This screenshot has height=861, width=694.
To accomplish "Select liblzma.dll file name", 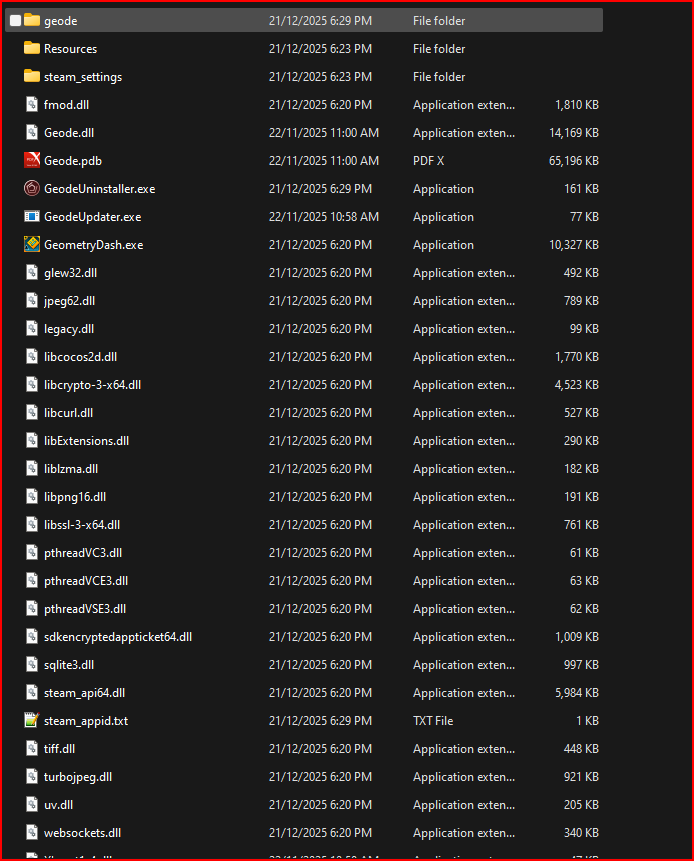I will tap(71, 469).
